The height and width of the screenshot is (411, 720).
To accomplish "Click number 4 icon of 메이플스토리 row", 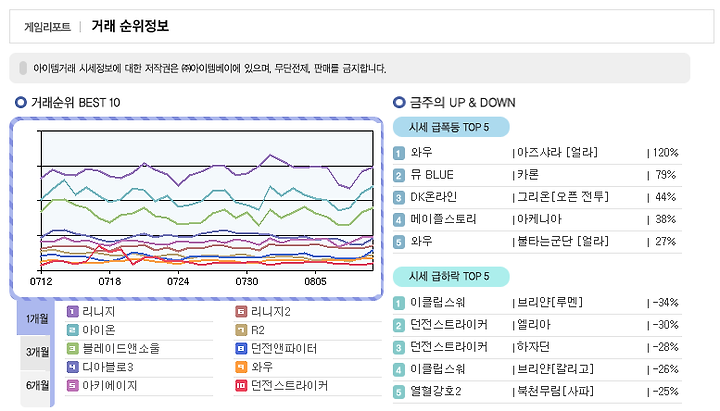I will click(399, 220).
